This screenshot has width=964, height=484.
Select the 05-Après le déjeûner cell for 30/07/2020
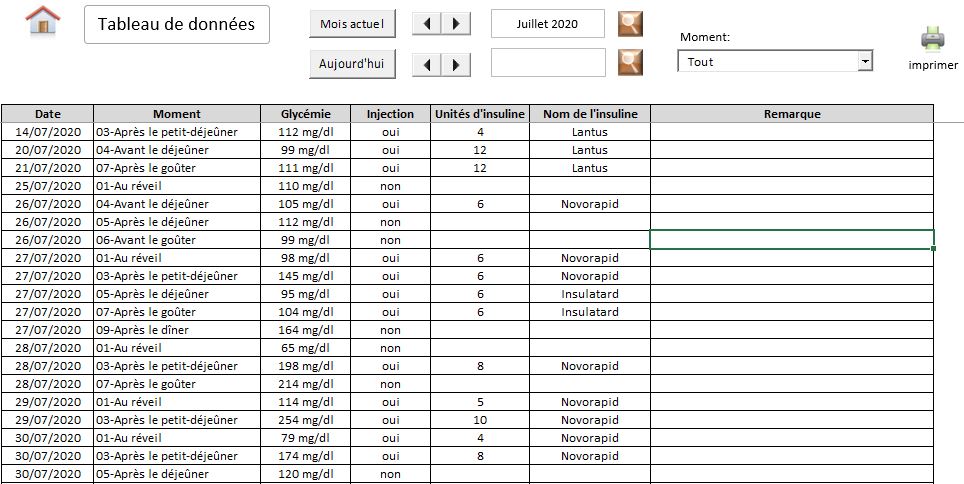click(177, 474)
